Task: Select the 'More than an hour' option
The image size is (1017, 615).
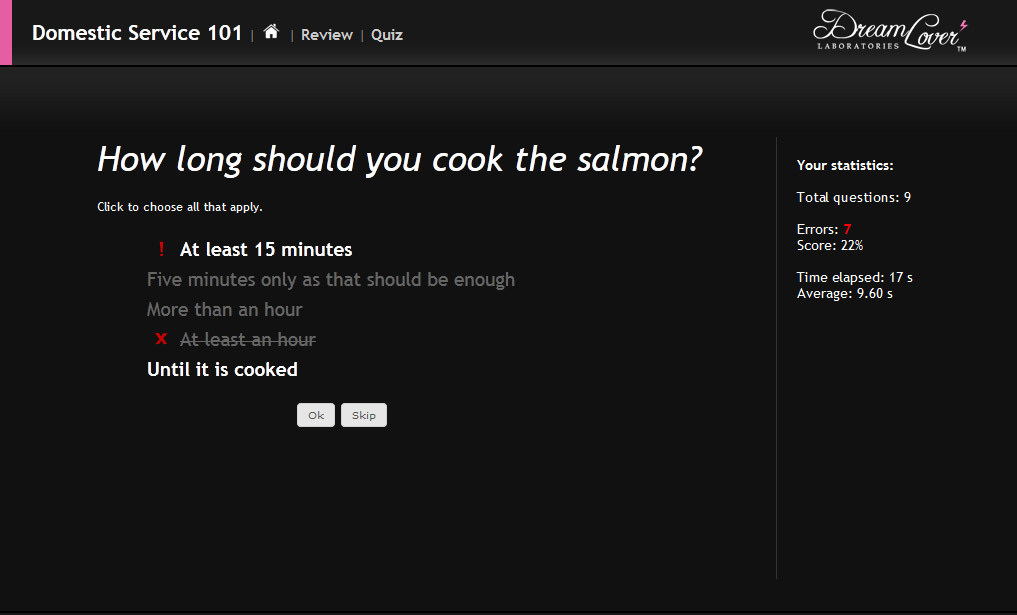Action: (x=224, y=309)
